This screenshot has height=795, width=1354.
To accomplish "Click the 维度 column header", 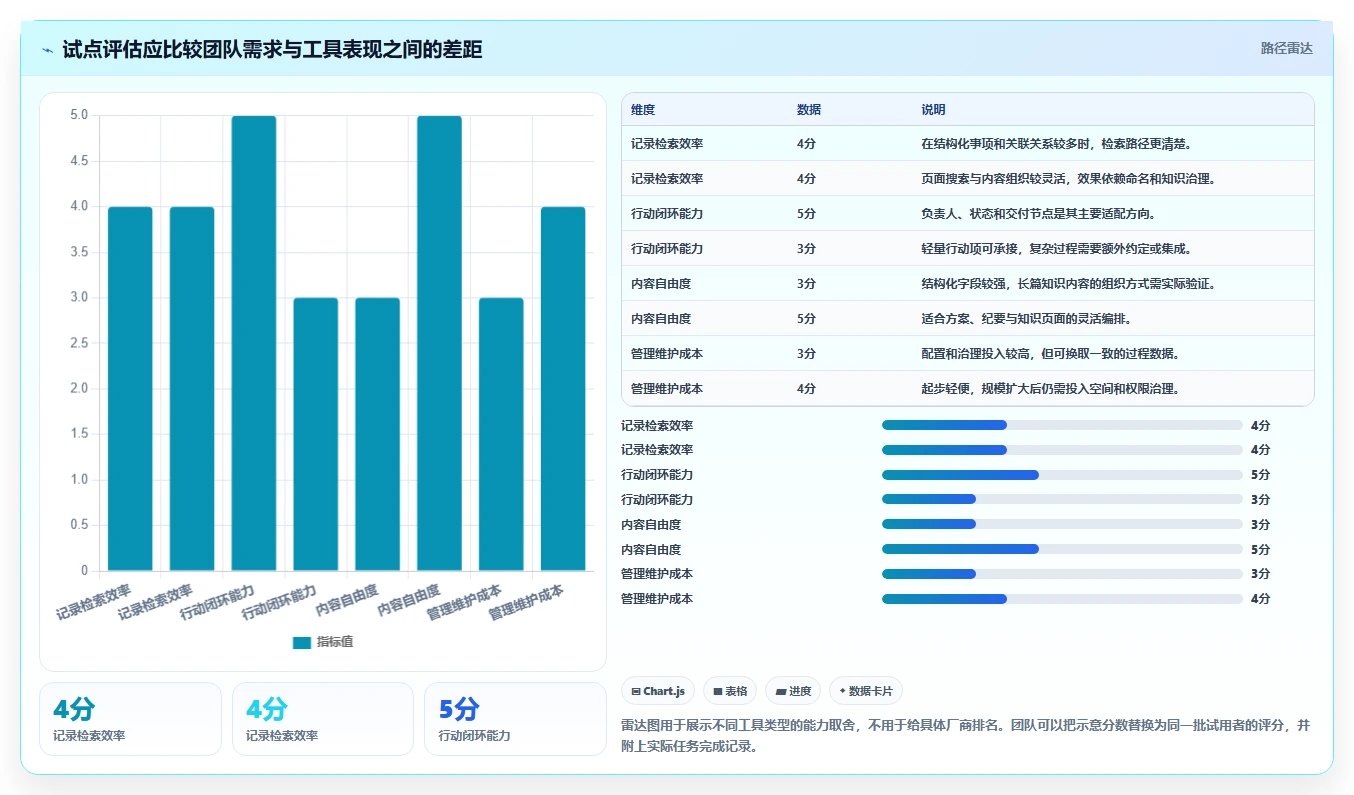I will coord(643,110).
